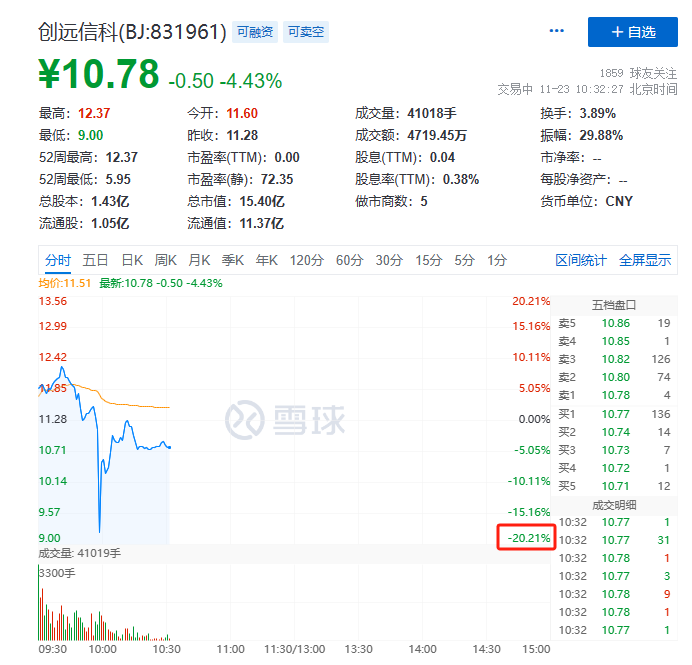Click the 振幅 value 29.88%
The height and width of the screenshot is (665, 692).
click(601, 135)
